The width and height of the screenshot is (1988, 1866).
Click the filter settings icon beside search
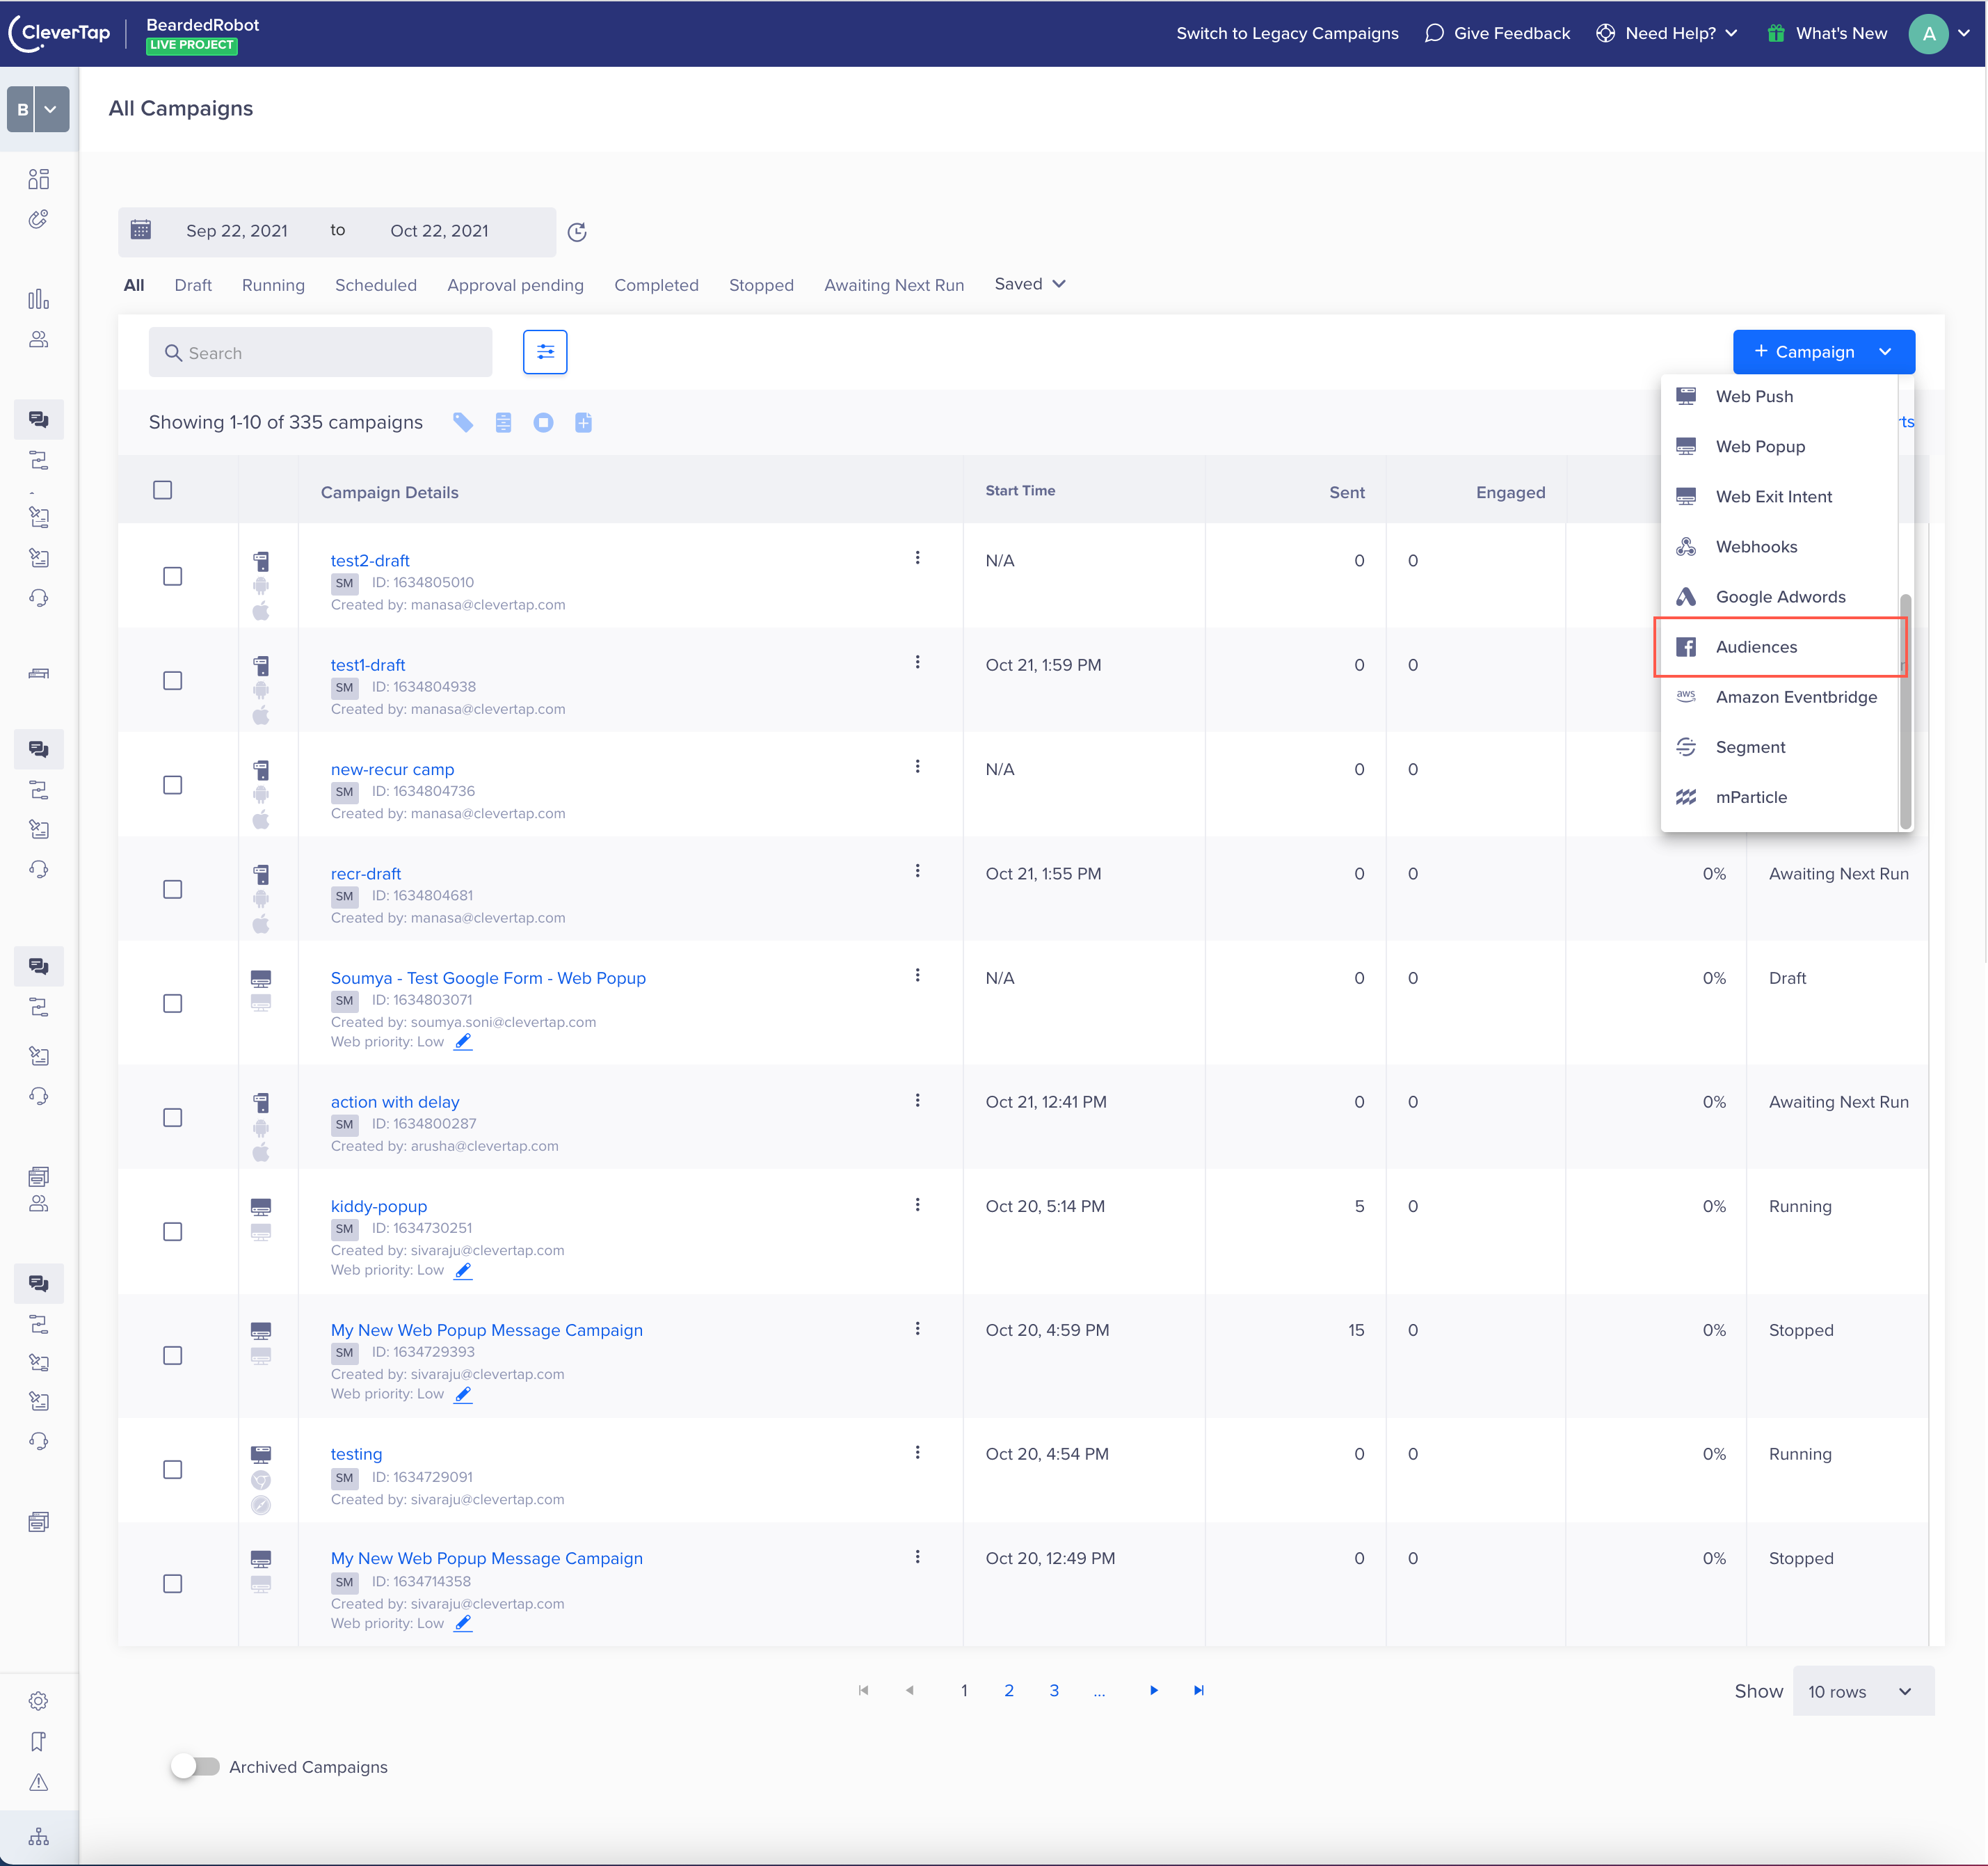tap(545, 352)
